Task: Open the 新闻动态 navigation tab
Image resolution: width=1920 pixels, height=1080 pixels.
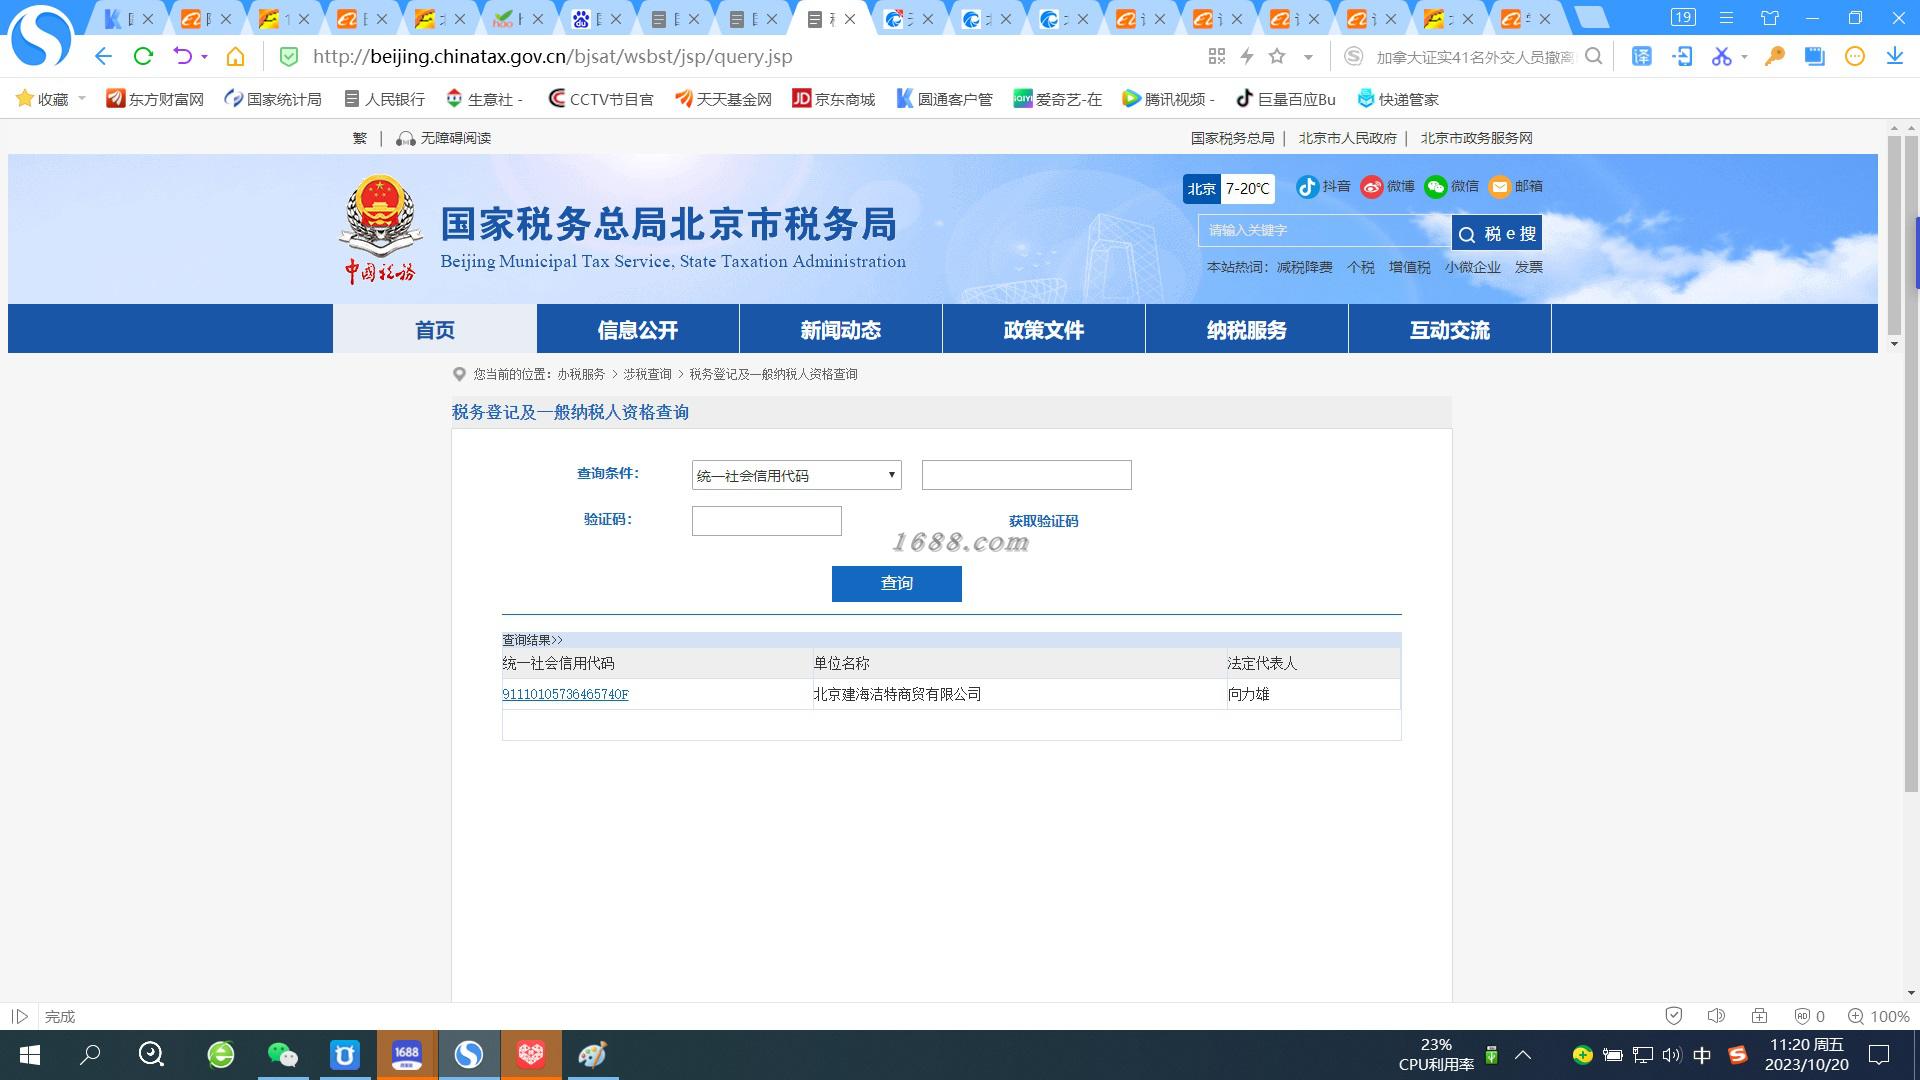Action: coord(841,329)
